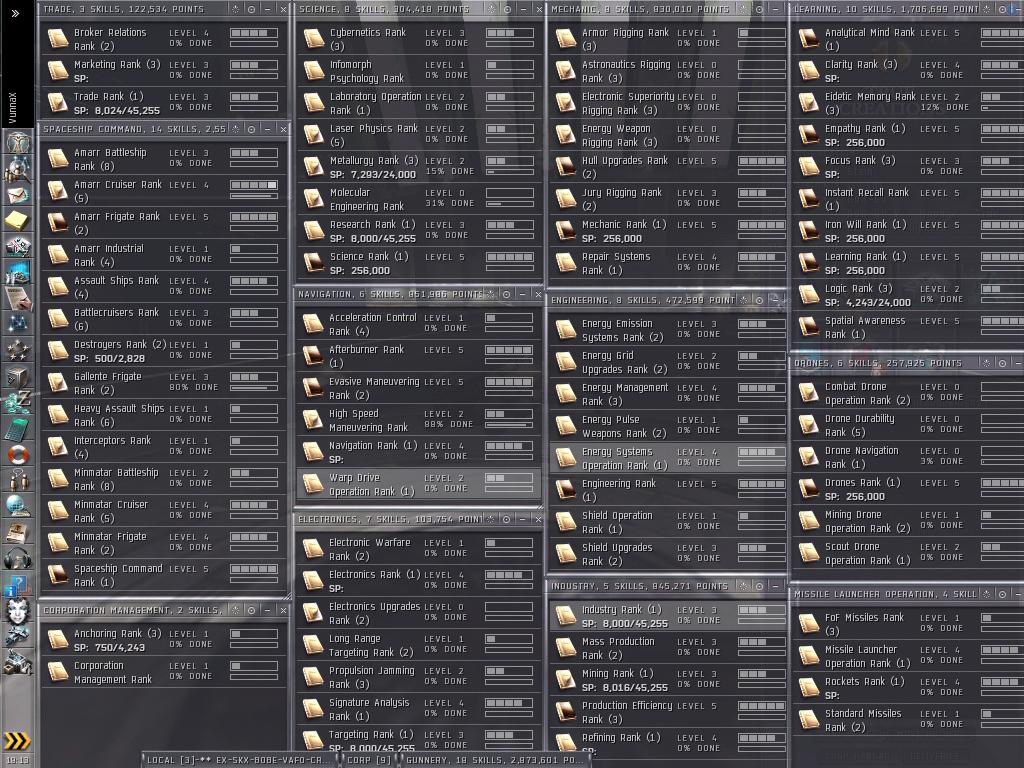Open the Journal book icon
This screenshot has height=768, width=1024.
(x=17, y=532)
